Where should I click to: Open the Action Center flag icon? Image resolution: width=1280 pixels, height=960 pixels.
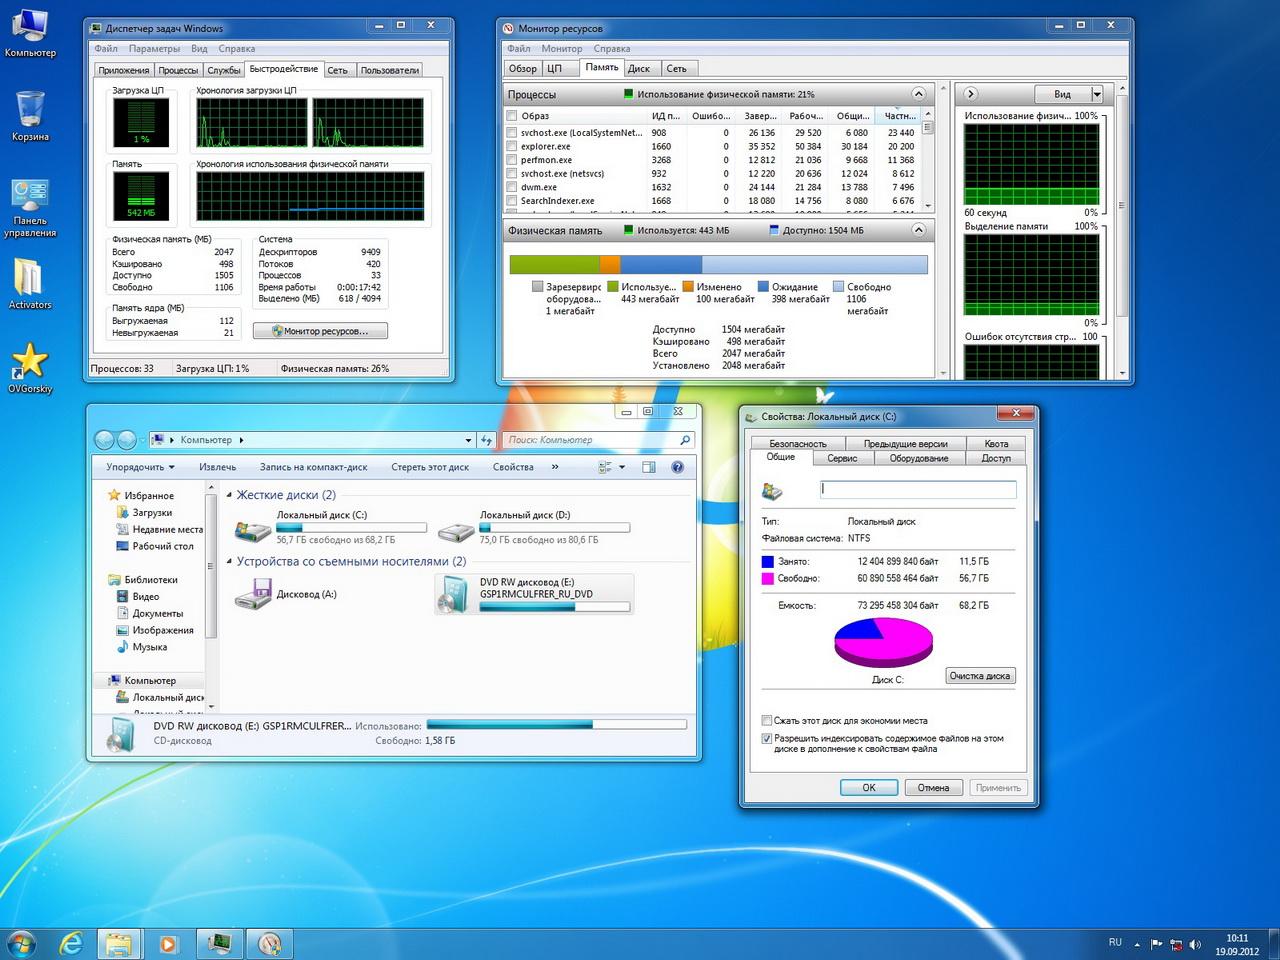click(1156, 944)
